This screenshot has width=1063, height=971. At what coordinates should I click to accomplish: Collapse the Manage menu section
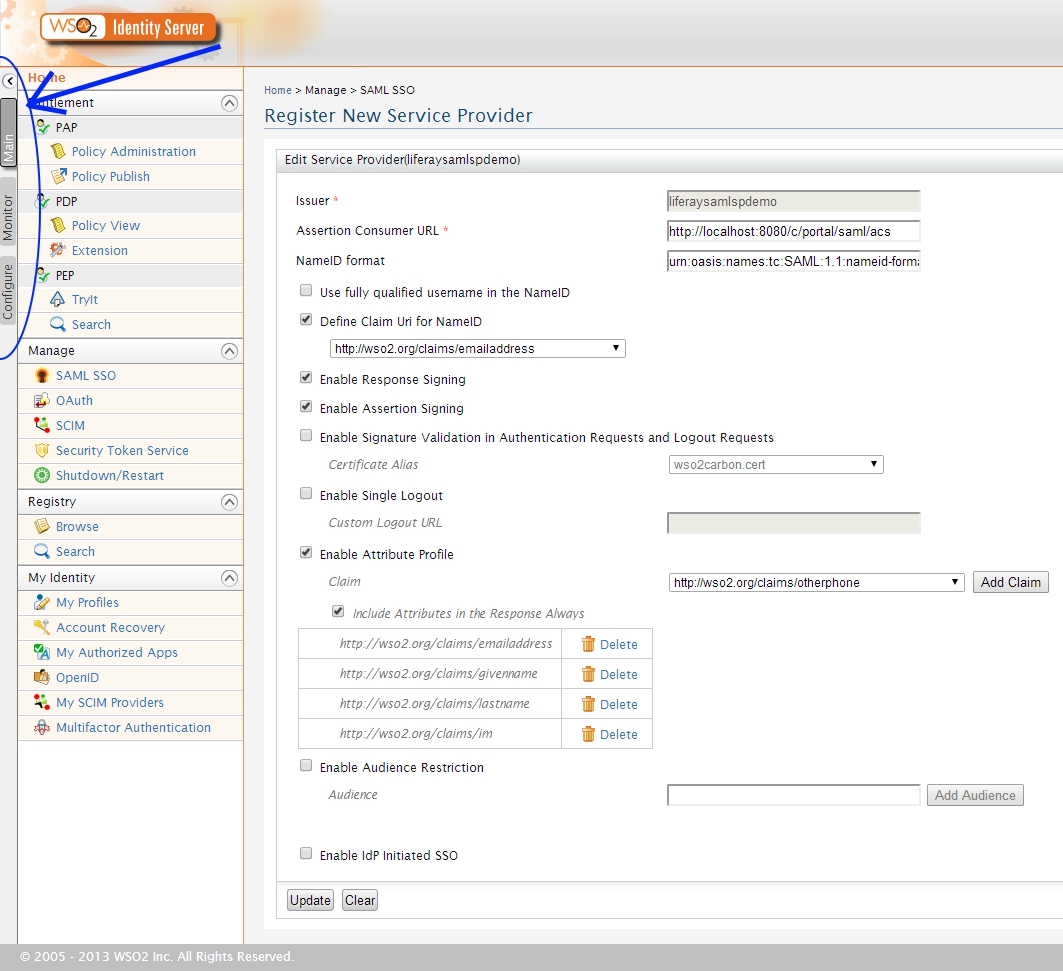click(230, 351)
